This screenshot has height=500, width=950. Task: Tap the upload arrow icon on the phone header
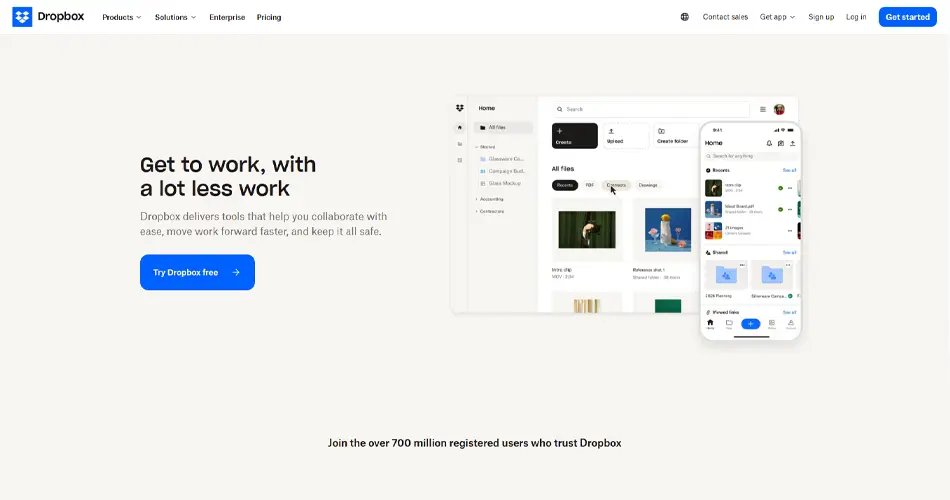(x=792, y=143)
